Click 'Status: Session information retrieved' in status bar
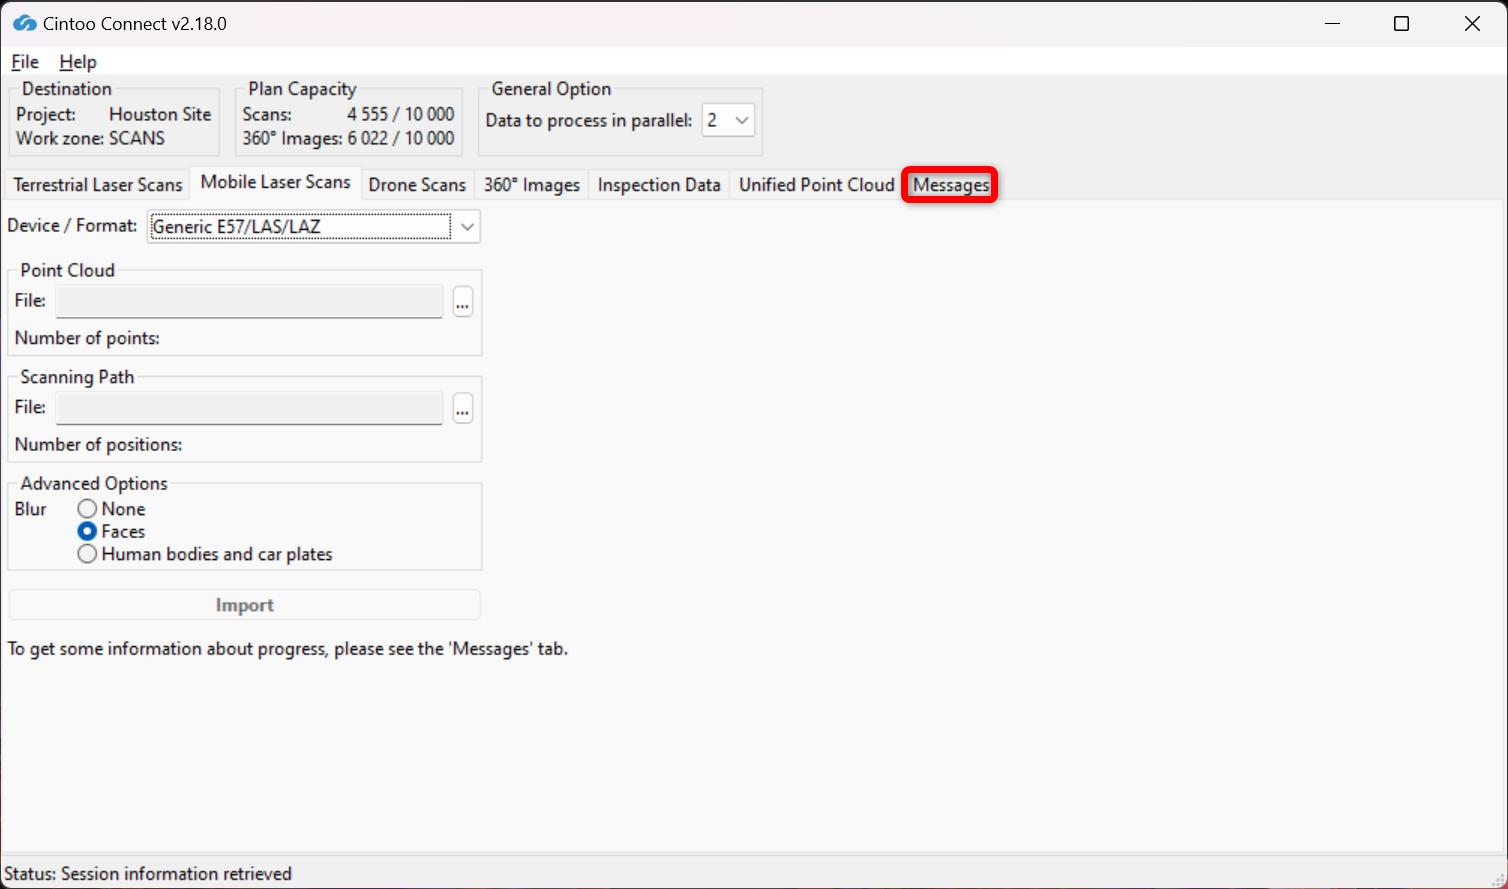Image resolution: width=1508 pixels, height=889 pixels. [148, 874]
